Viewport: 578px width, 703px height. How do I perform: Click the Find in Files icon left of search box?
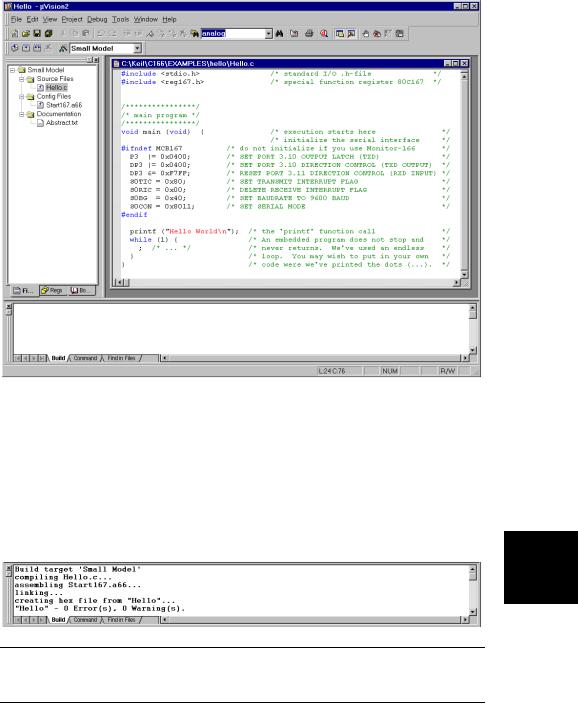[x=195, y=34]
